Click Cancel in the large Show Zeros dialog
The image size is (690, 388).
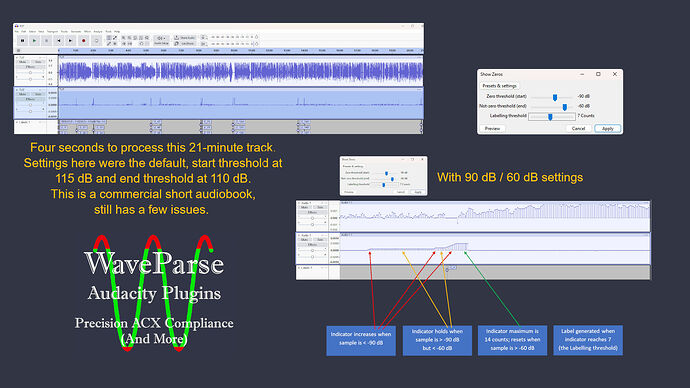pos(578,128)
